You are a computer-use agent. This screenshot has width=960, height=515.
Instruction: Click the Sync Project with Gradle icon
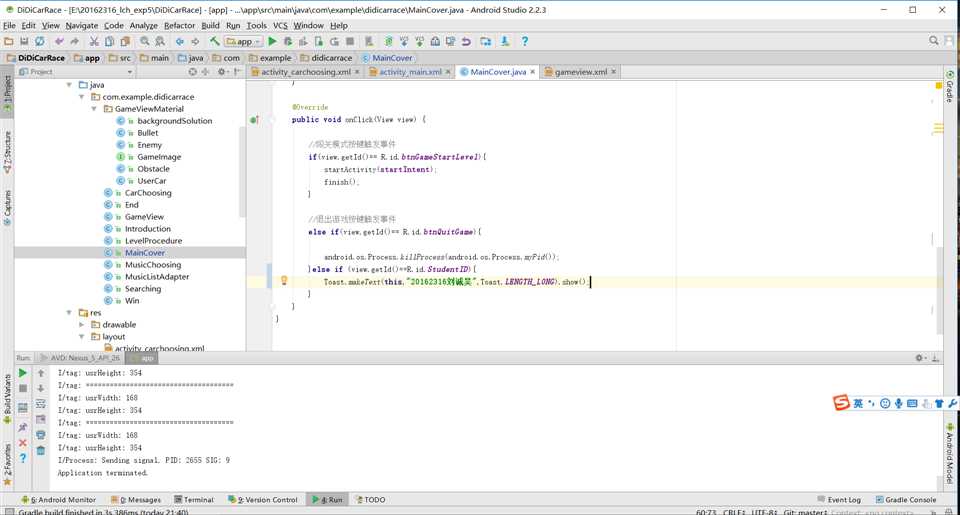pyautogui.click(x=388, y=42)
